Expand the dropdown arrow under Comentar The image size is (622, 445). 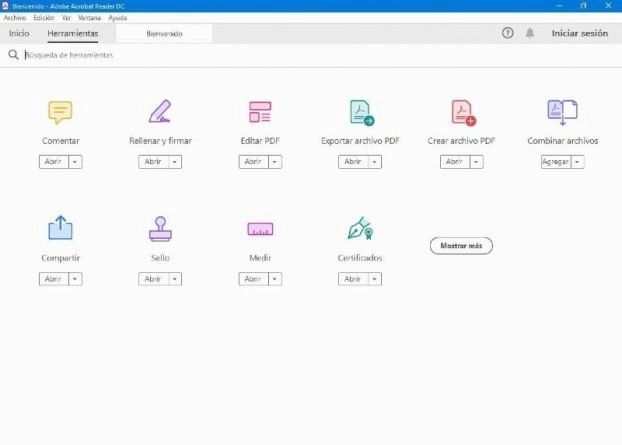(x=75, y=162)
